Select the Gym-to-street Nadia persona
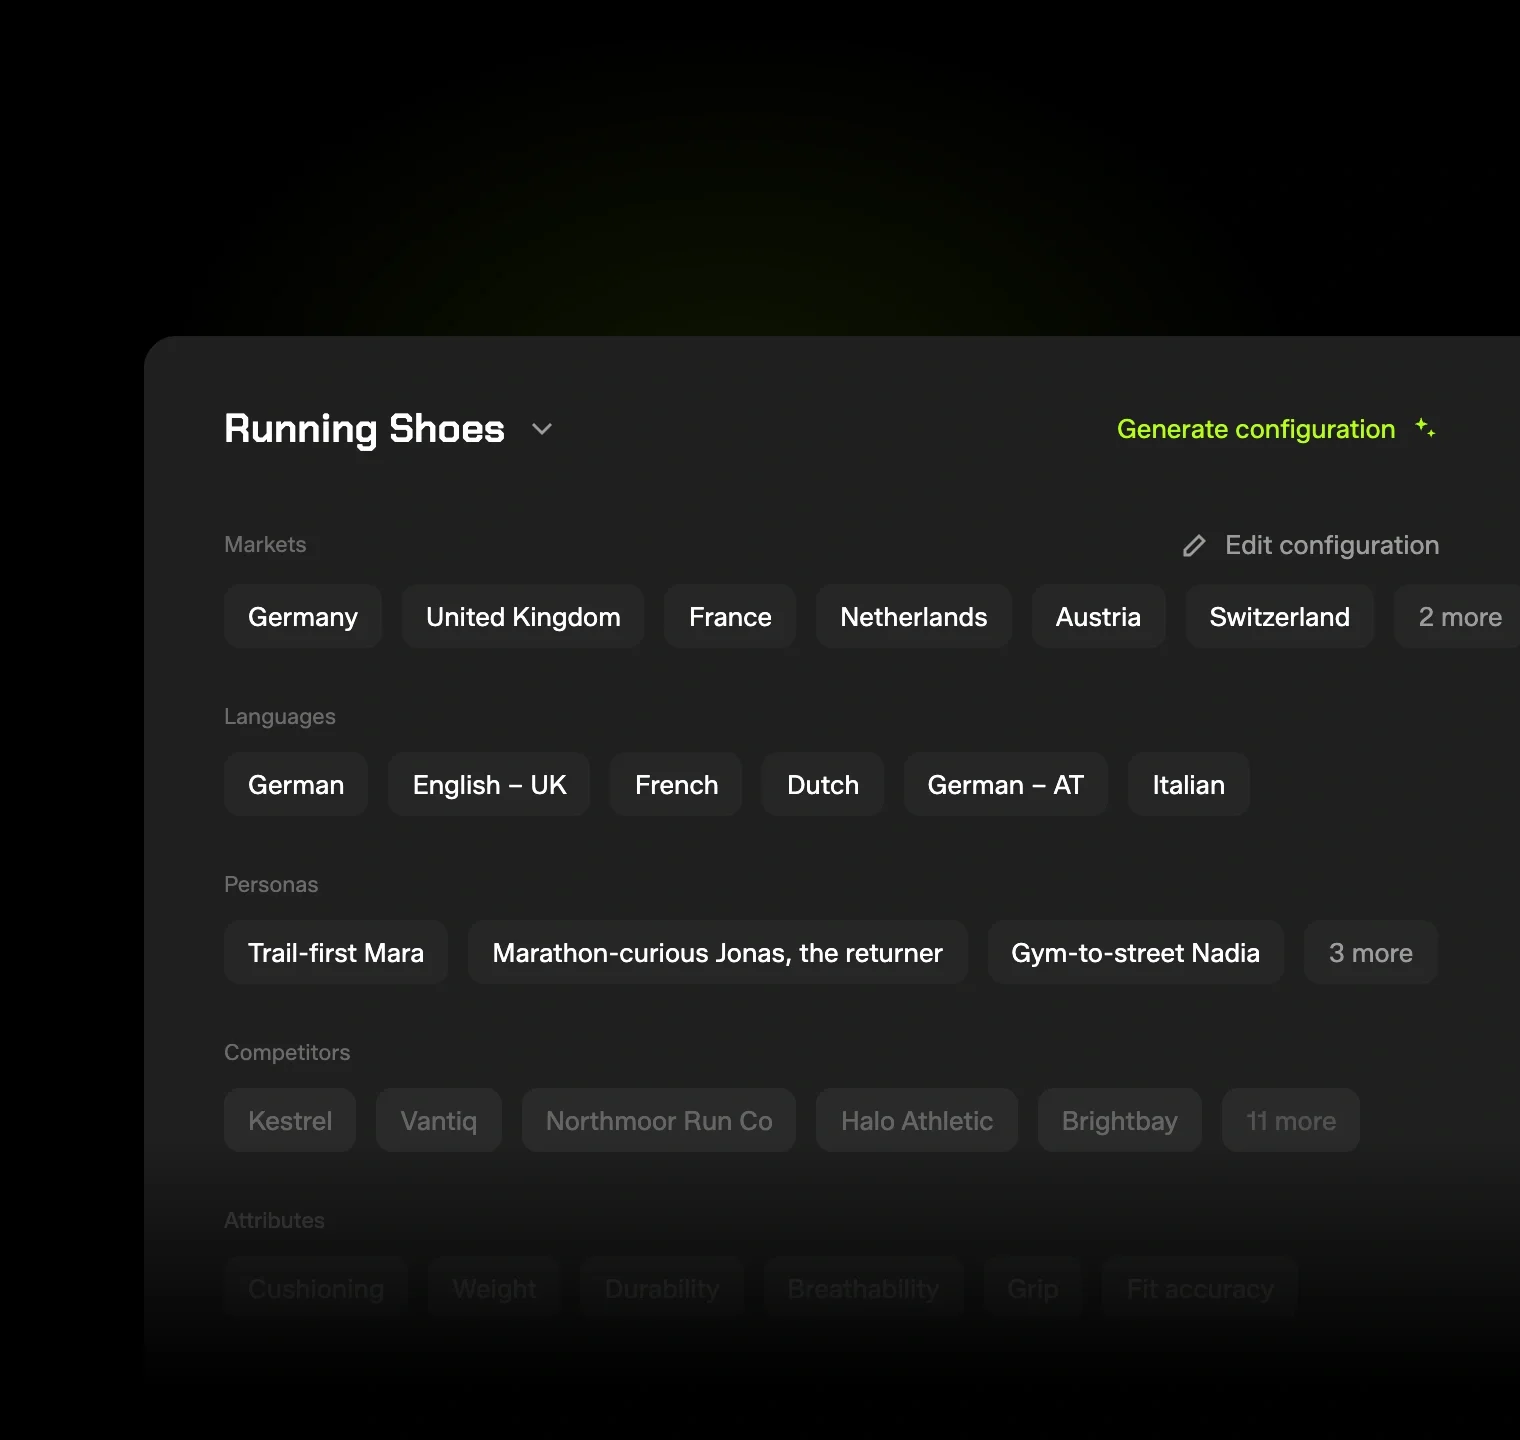The image size is (1520, 1440). pos(1135,953)
